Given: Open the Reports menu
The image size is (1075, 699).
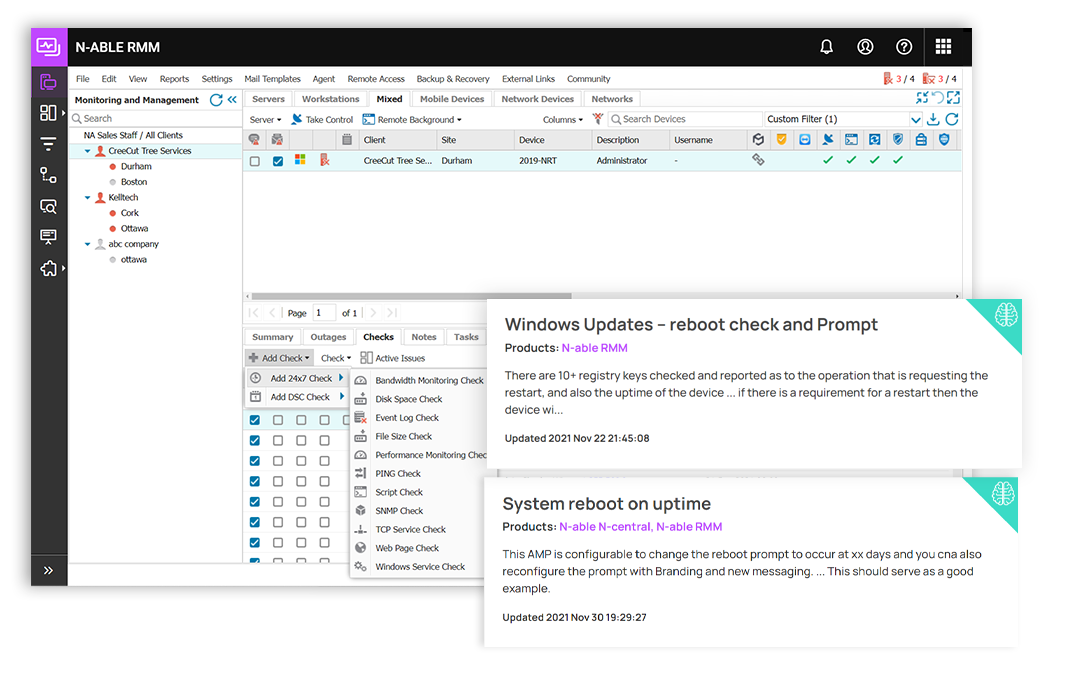Looking at the screenshot, I should point(174,79).
